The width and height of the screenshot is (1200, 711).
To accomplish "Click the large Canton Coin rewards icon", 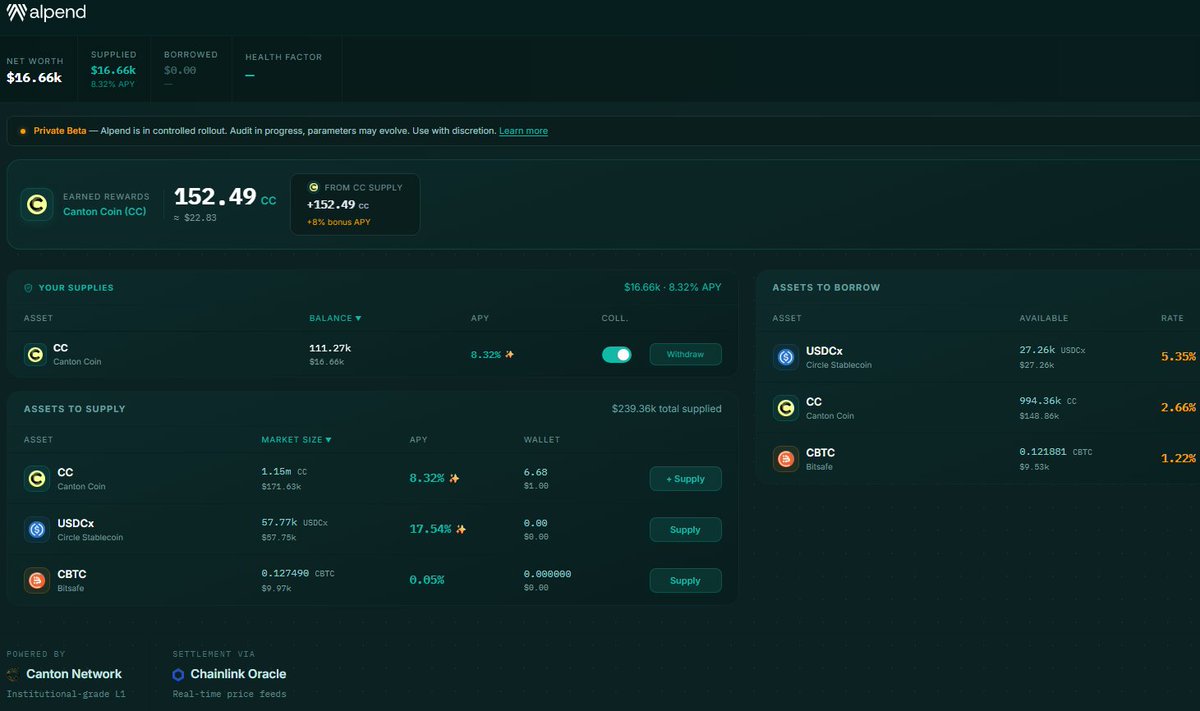I will coord(37,204).
